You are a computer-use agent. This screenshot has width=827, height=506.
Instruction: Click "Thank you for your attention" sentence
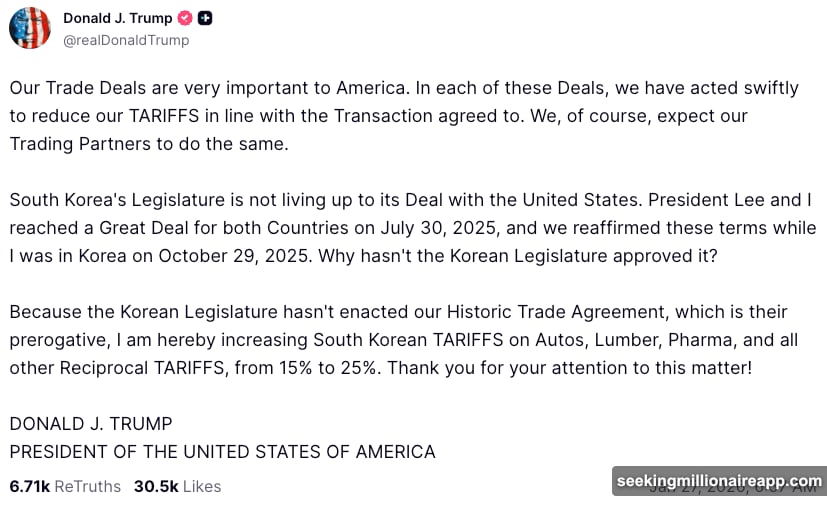[x=569, y=368]
